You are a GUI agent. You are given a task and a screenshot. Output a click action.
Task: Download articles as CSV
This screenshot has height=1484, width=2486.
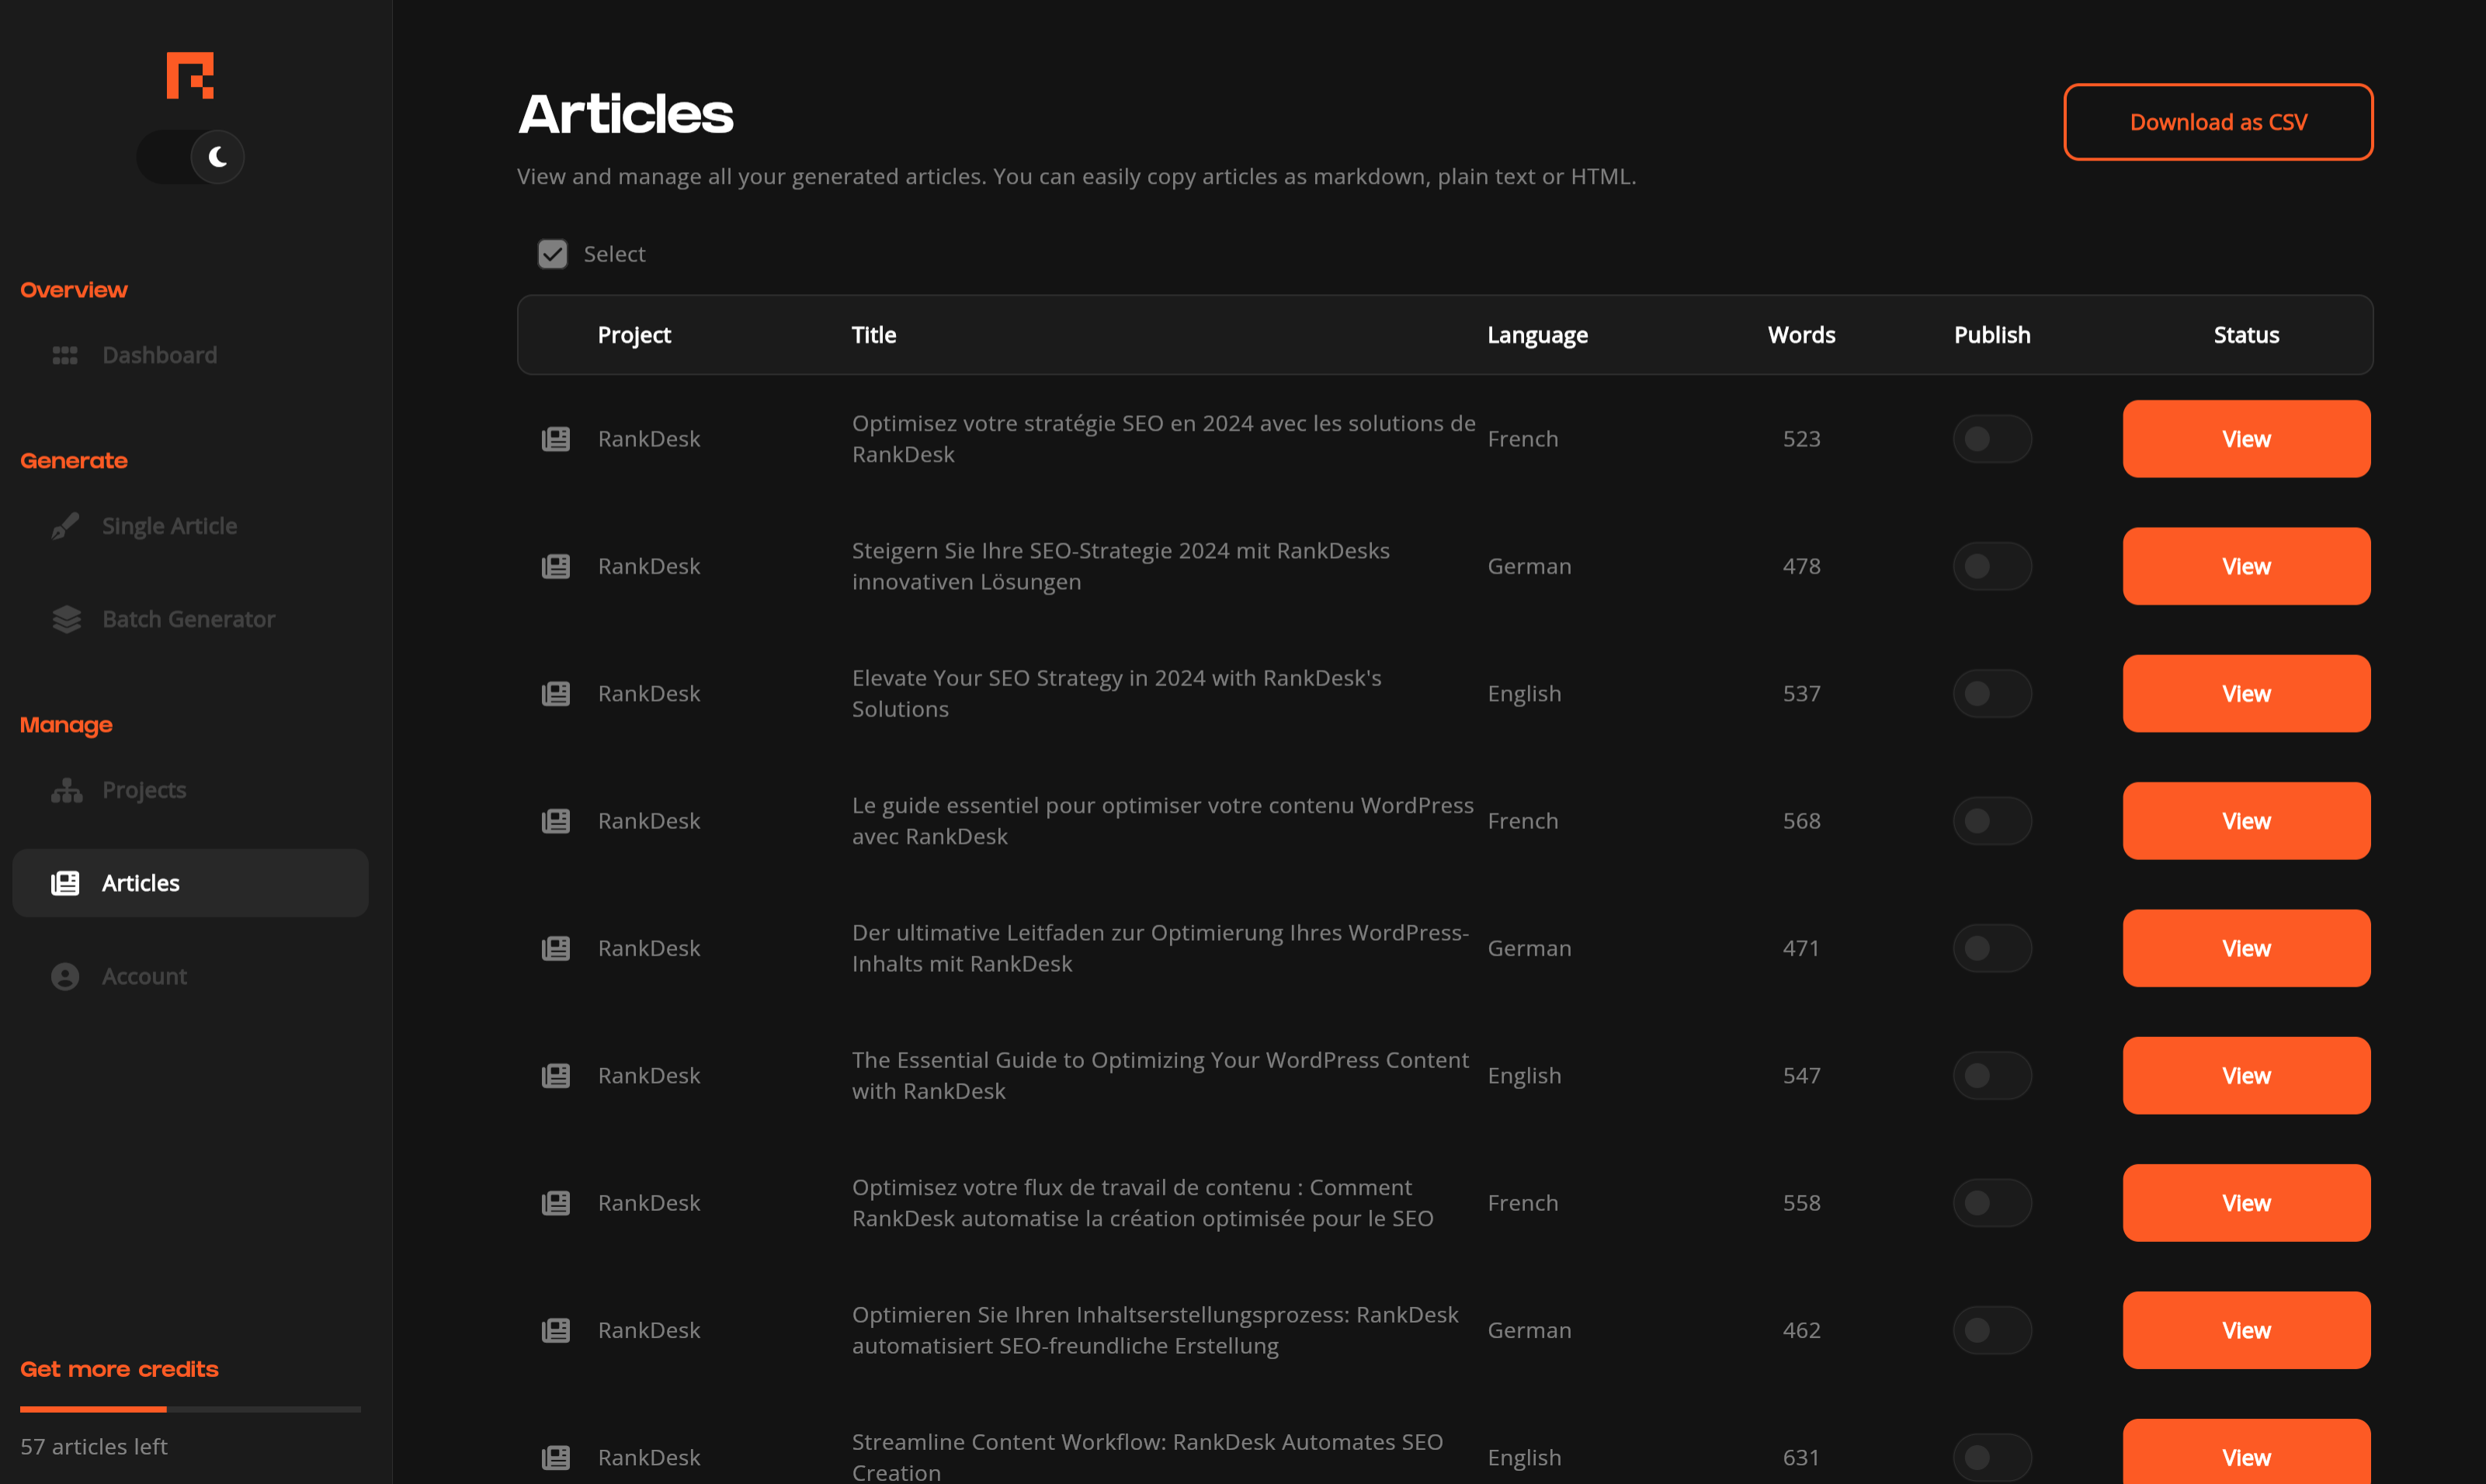[2218, 122]
